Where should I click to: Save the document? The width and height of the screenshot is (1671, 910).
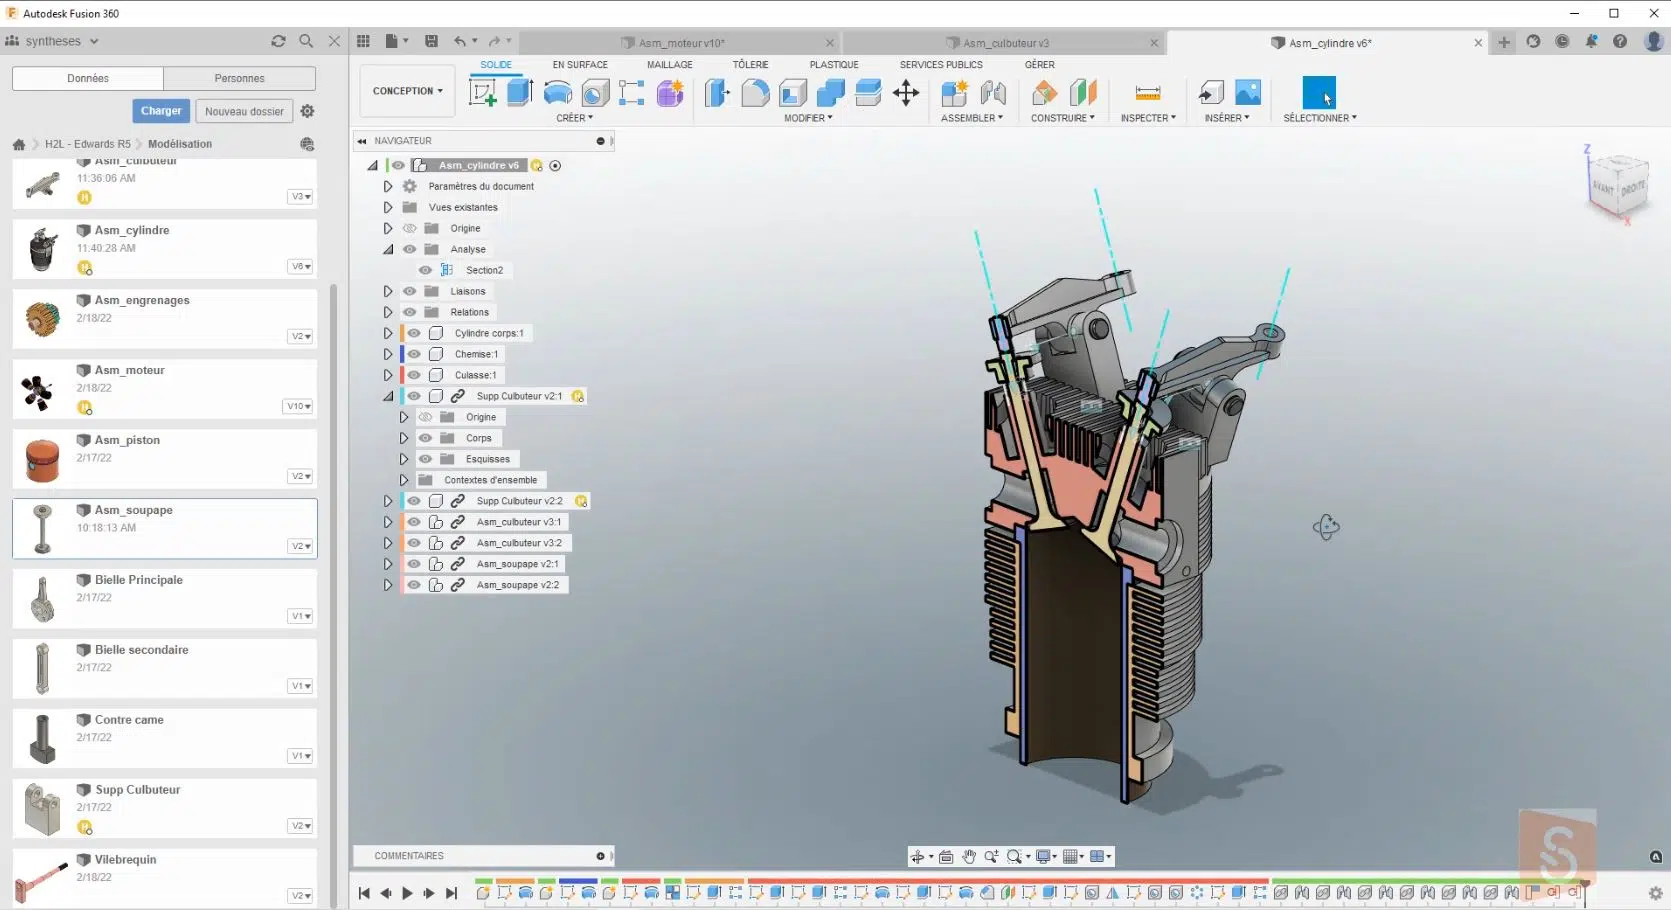point(431,41)
